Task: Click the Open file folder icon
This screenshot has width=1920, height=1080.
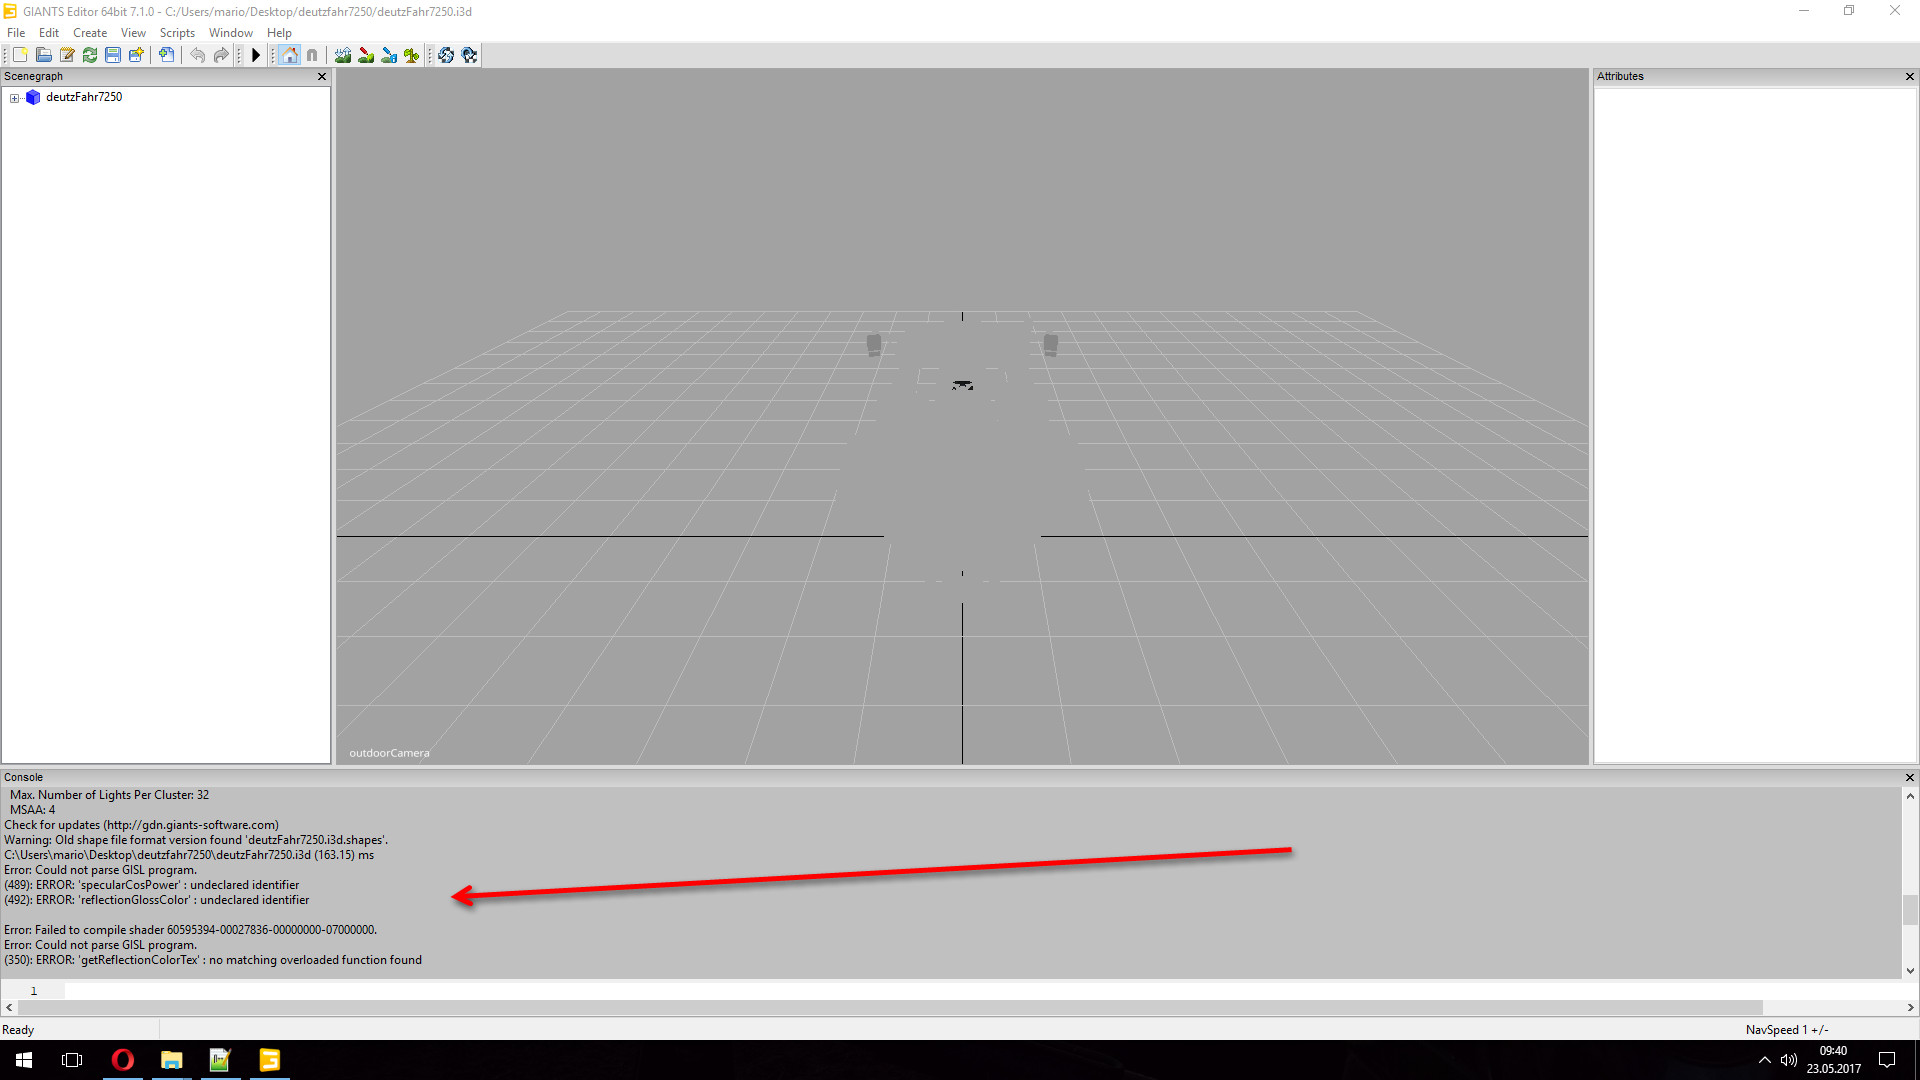Action: coord(43,55)
